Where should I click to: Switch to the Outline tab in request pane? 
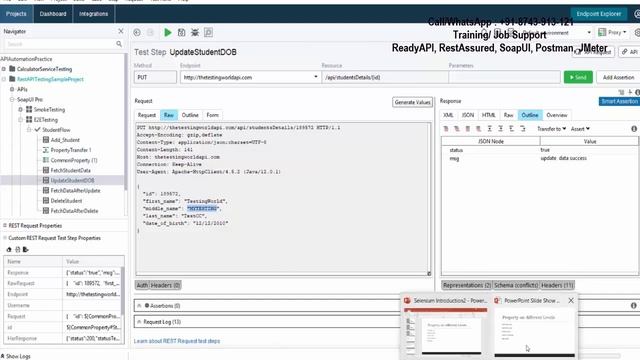click(x=190, y=115)
